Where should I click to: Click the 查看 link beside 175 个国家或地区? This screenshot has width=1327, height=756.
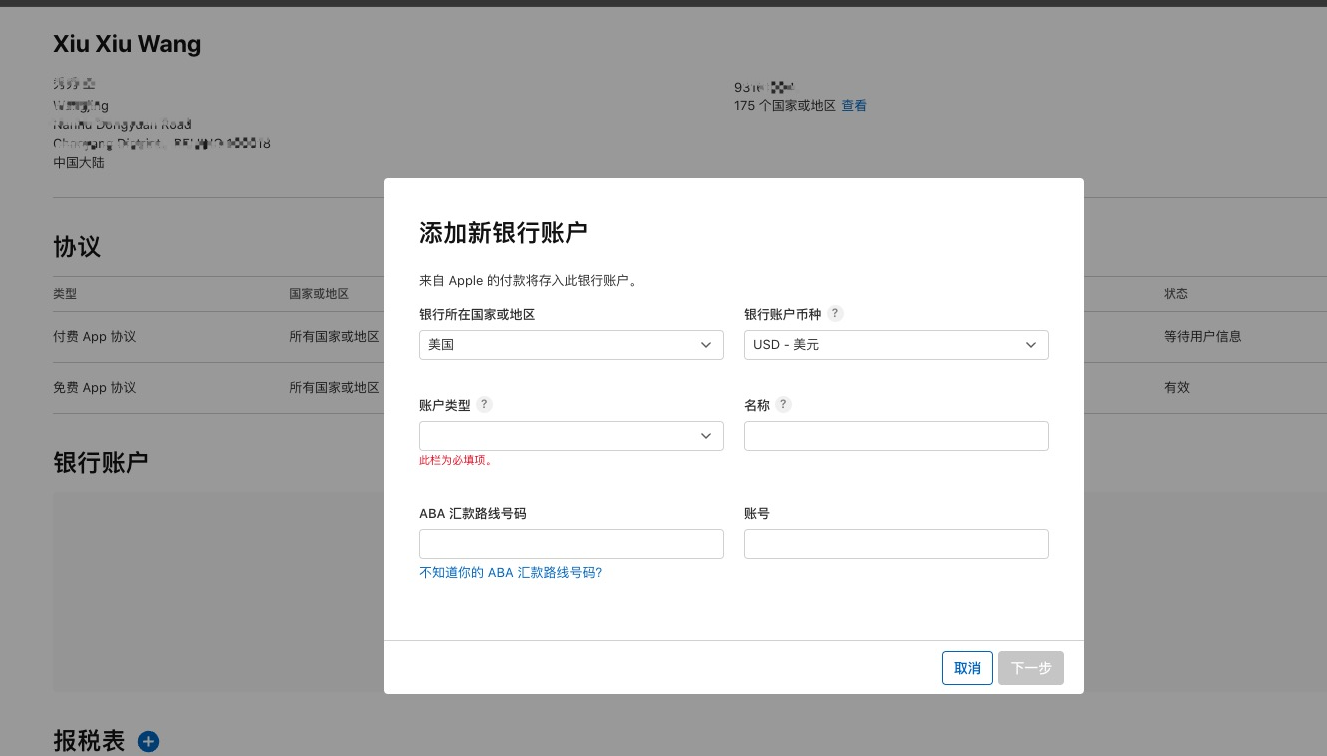[854, 106]
